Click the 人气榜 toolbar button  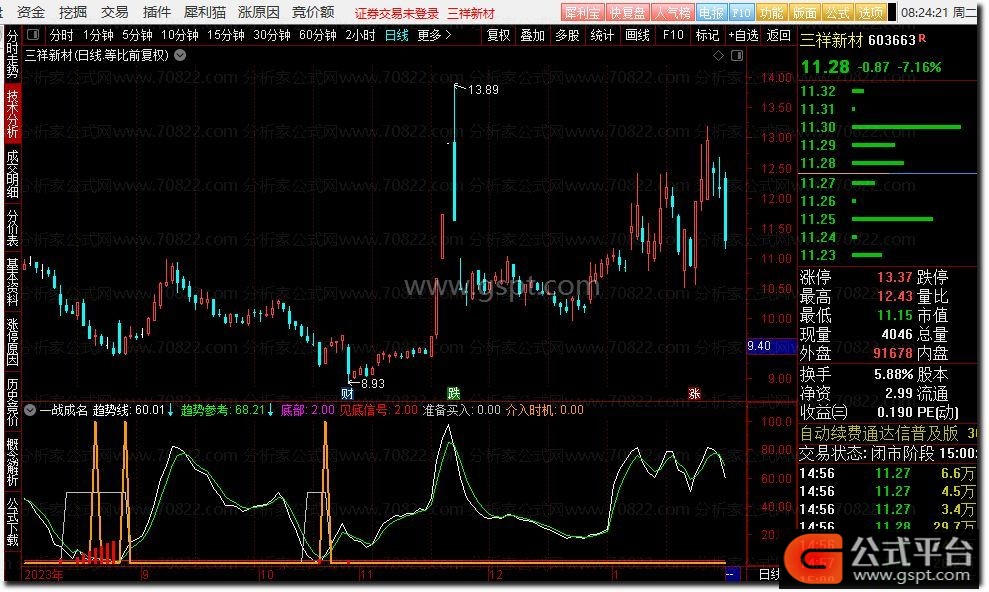pos(673,13)
